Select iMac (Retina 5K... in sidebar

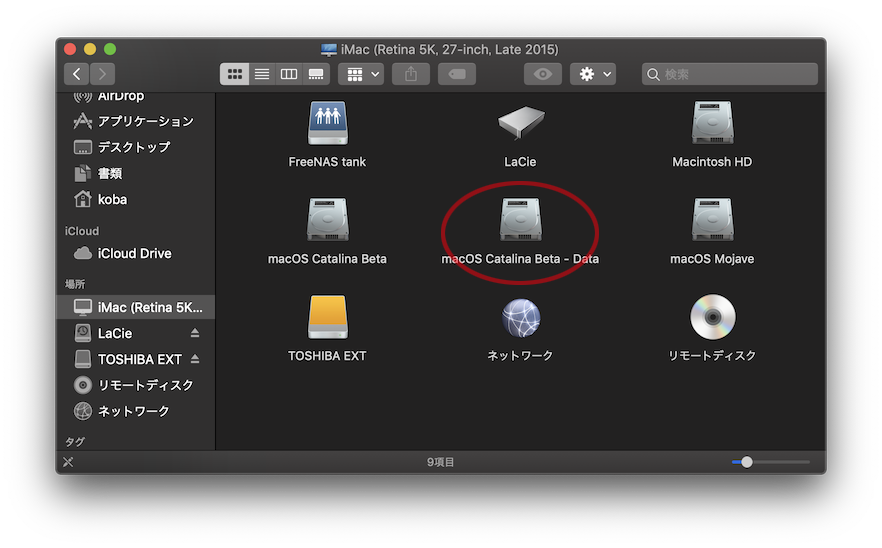136,307
